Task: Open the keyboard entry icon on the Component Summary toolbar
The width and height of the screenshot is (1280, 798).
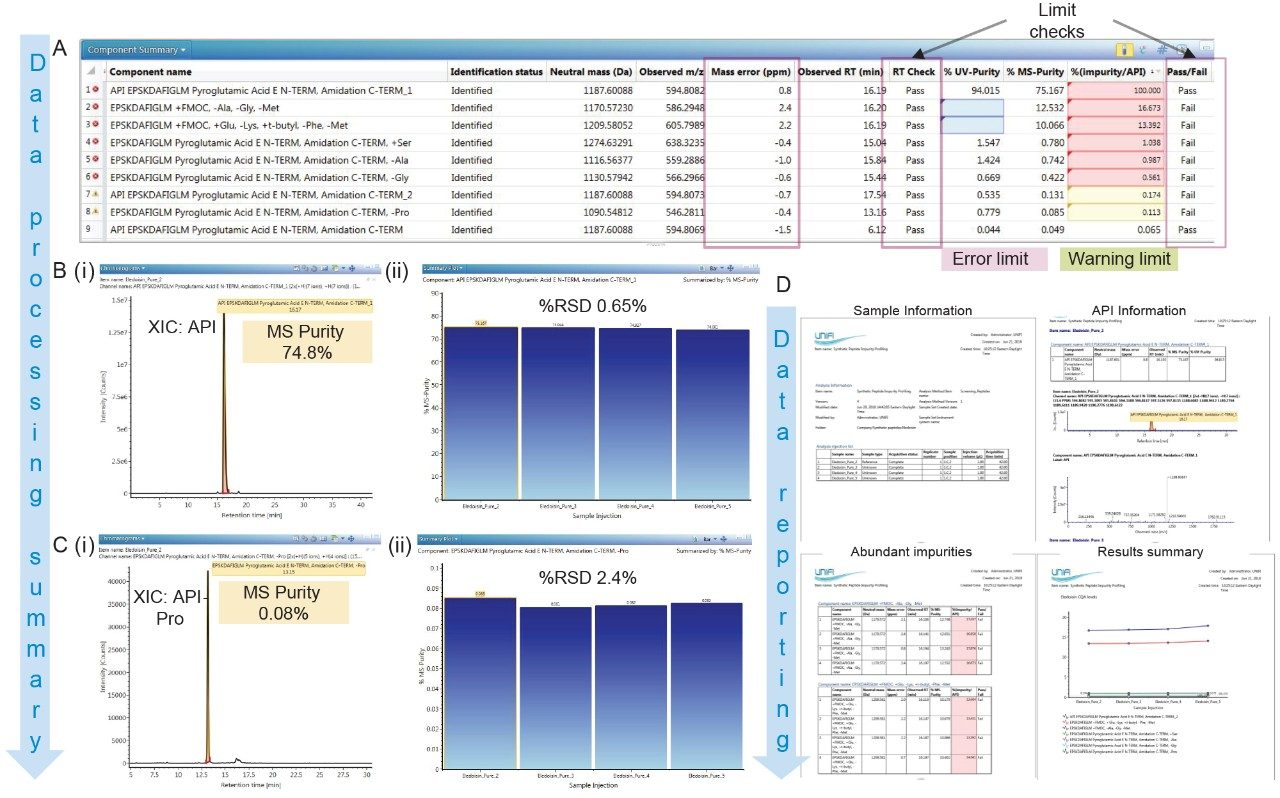Action: coord(1206,49)
